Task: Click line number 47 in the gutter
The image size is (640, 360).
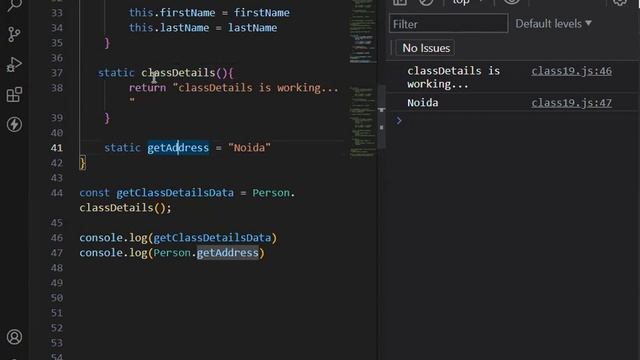Action: 57,253
